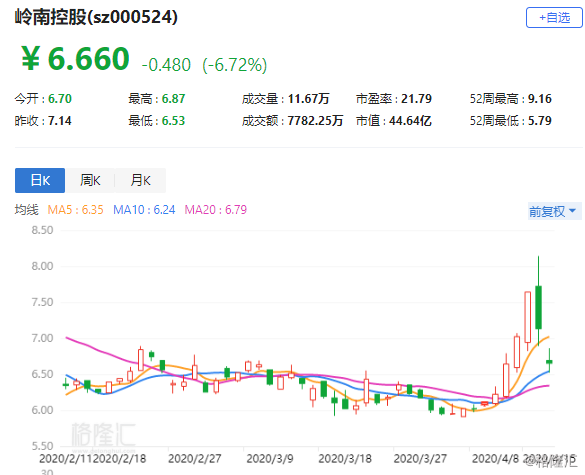The width and height of the screenshot is (585, 475).
Task: Switch to 月K chart tab
Action: click(x=140, y=181)
